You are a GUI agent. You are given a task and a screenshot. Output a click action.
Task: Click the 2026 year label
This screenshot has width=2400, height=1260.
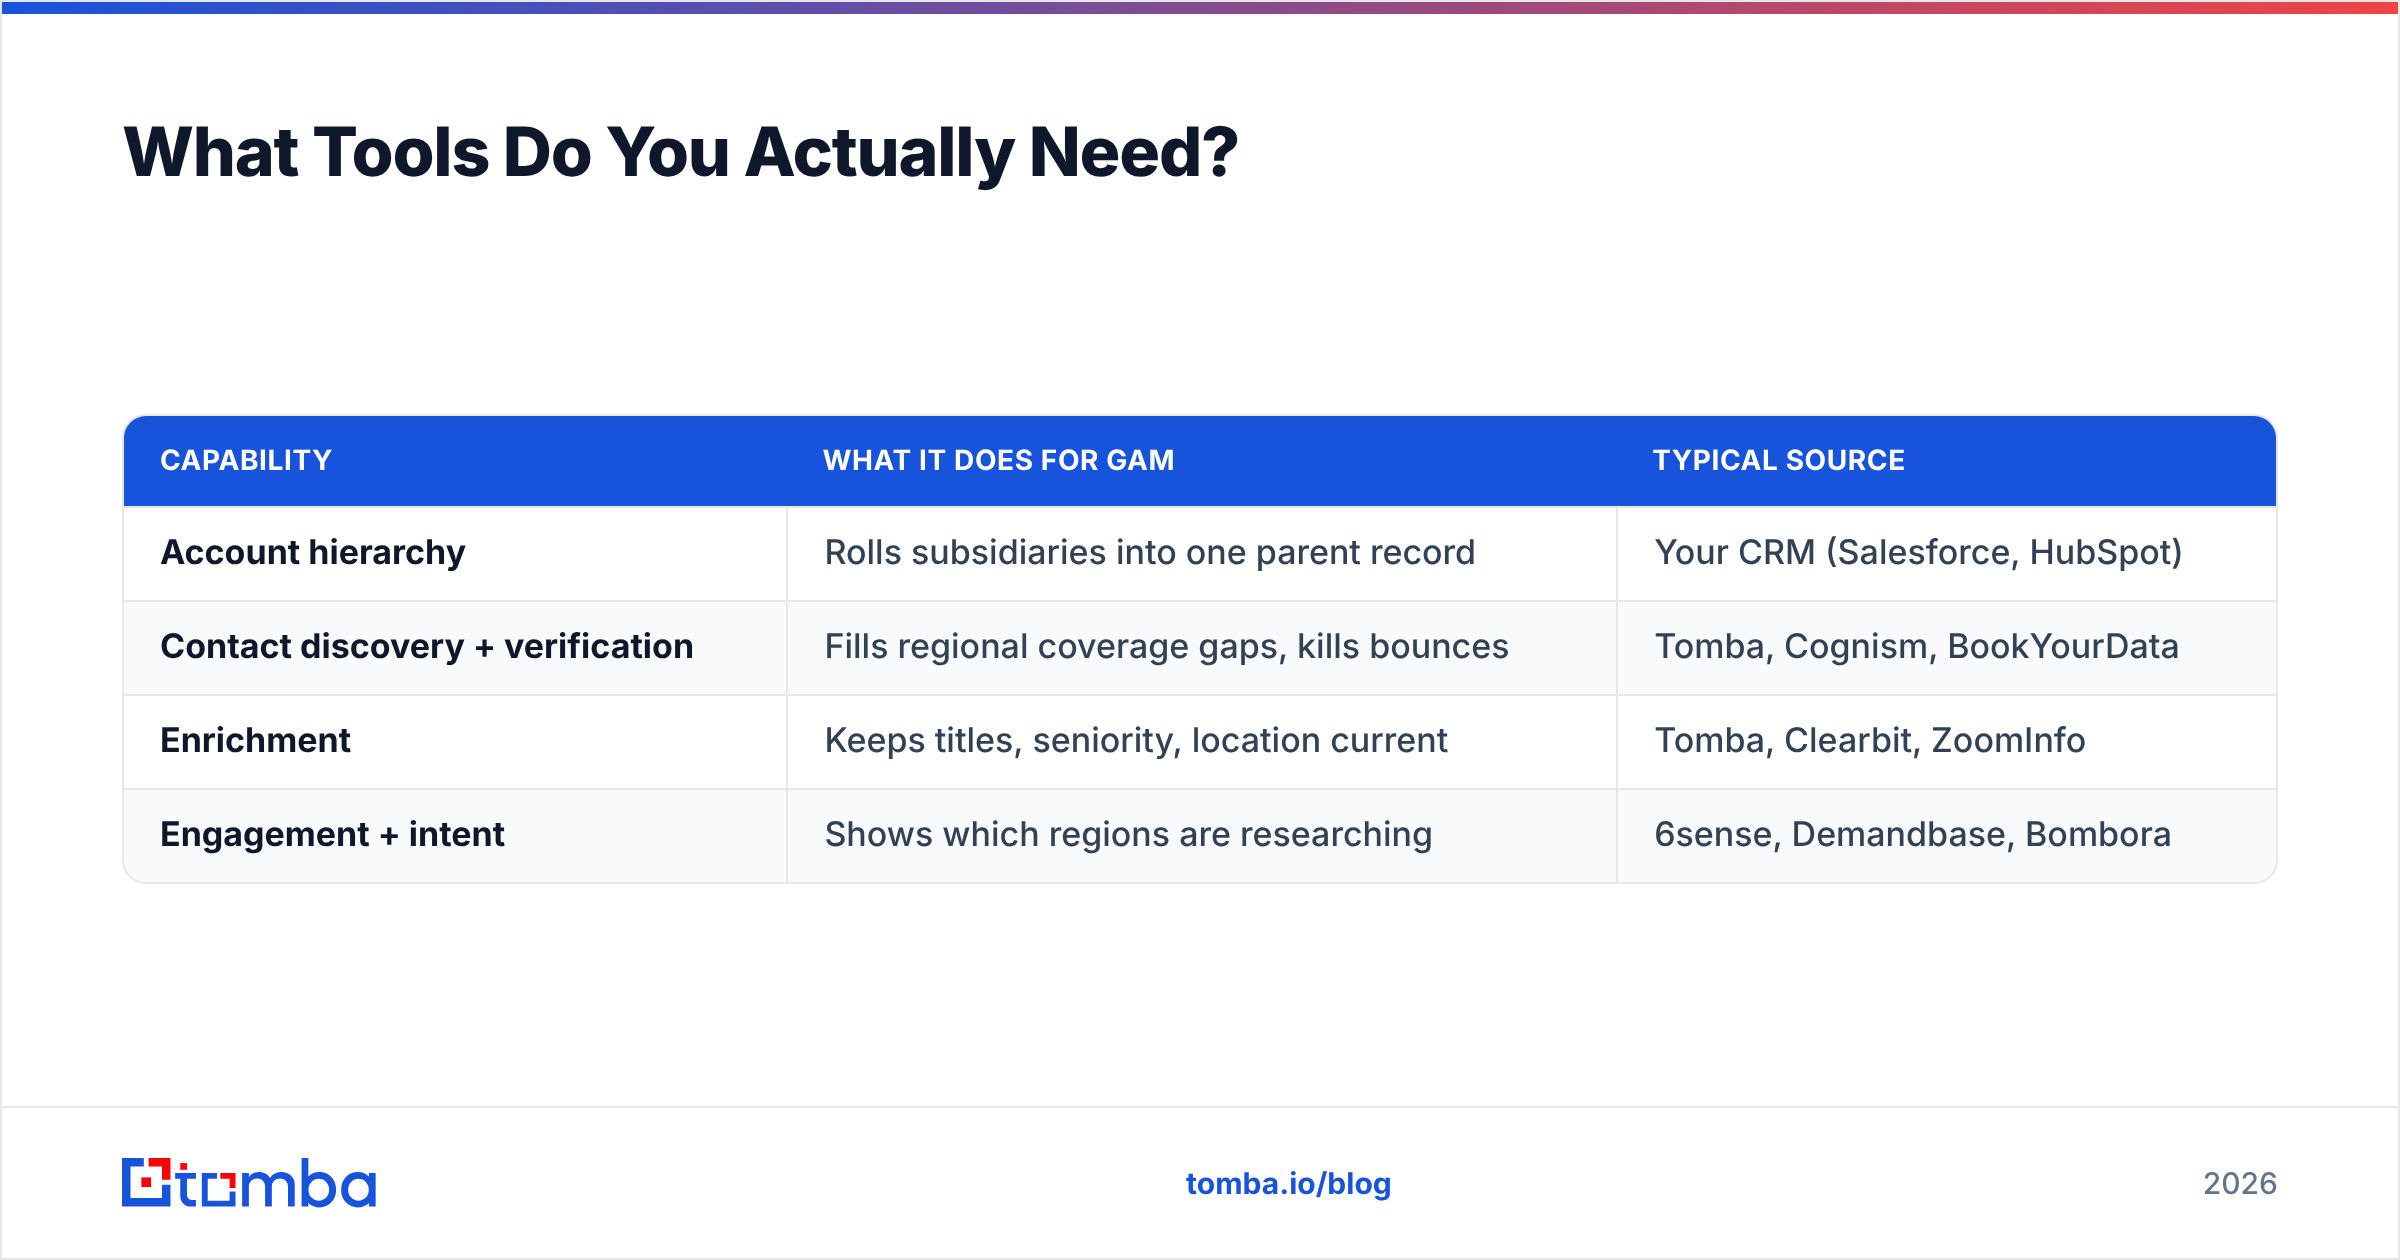coord(2240,1184)
